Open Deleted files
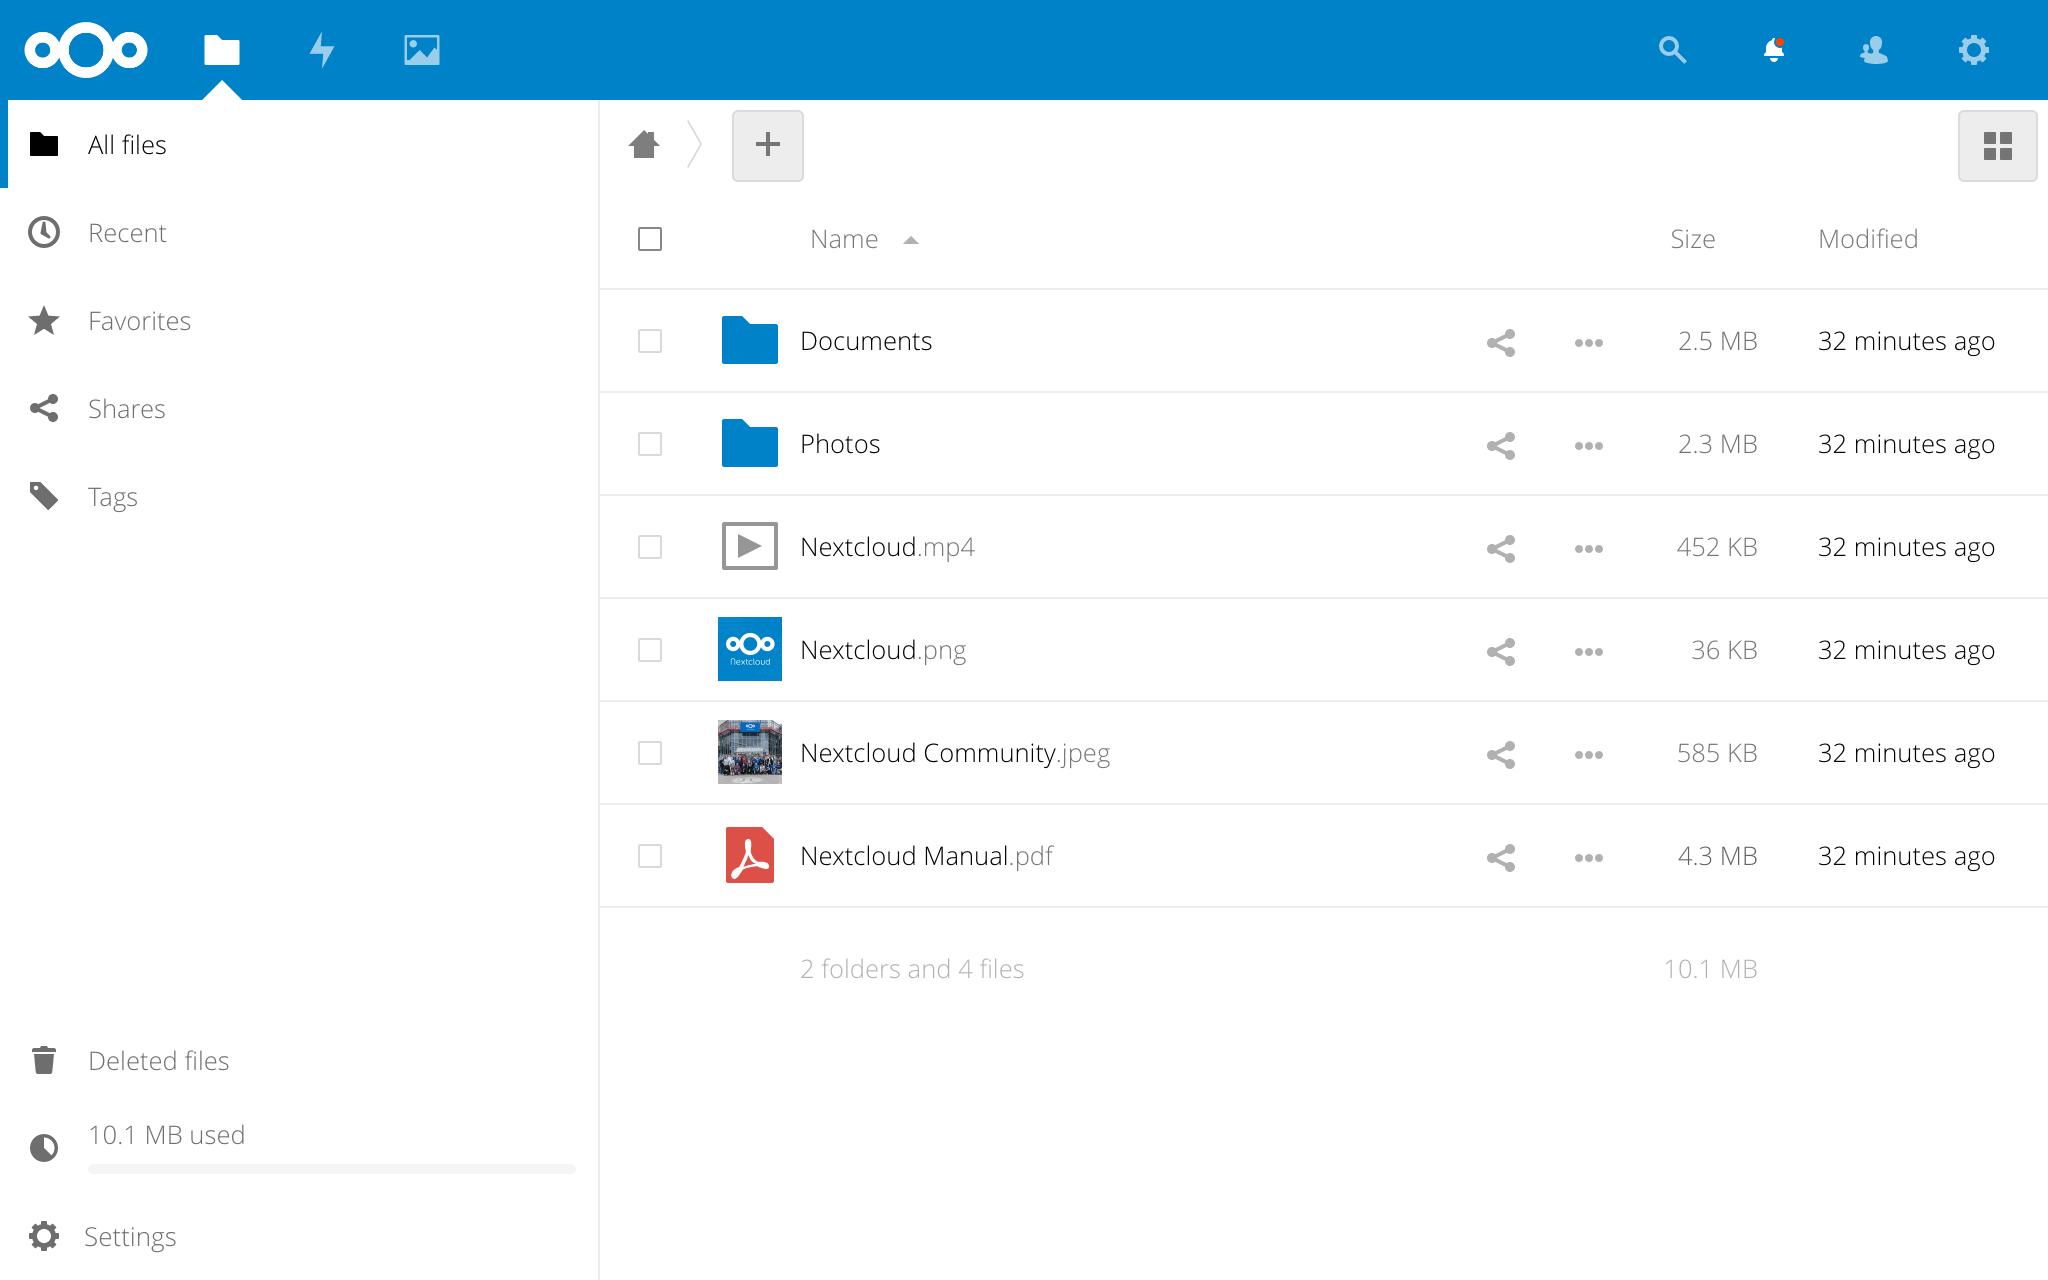 [x=158, y=1061]
